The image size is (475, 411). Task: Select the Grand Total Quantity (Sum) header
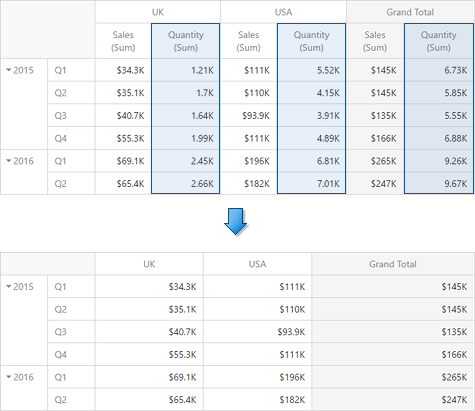pos(438,41)
